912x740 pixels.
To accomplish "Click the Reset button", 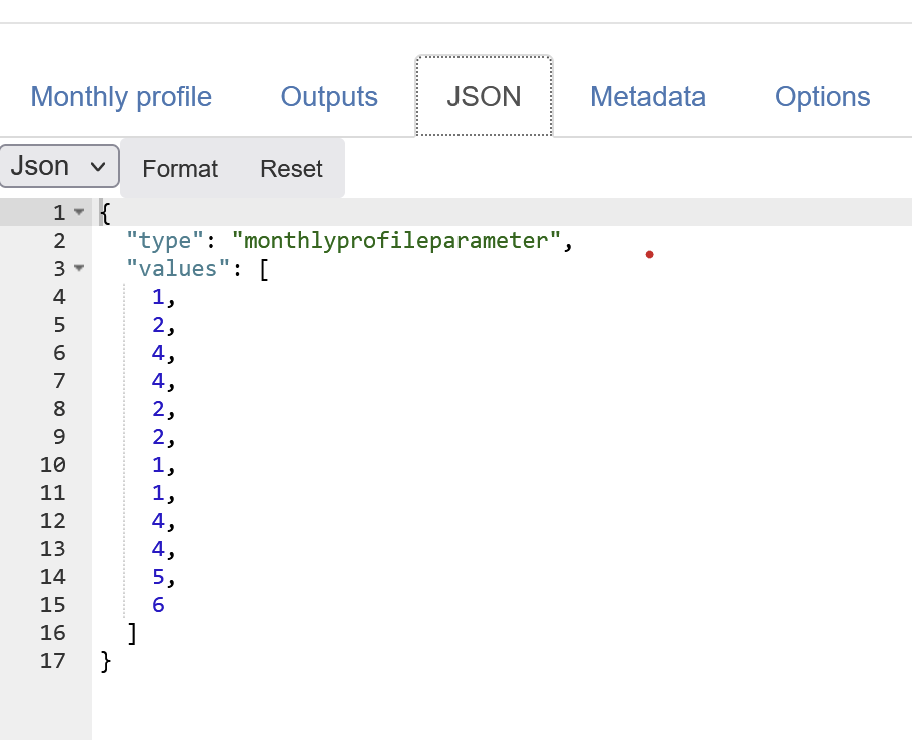I will [x=291, y=169].
